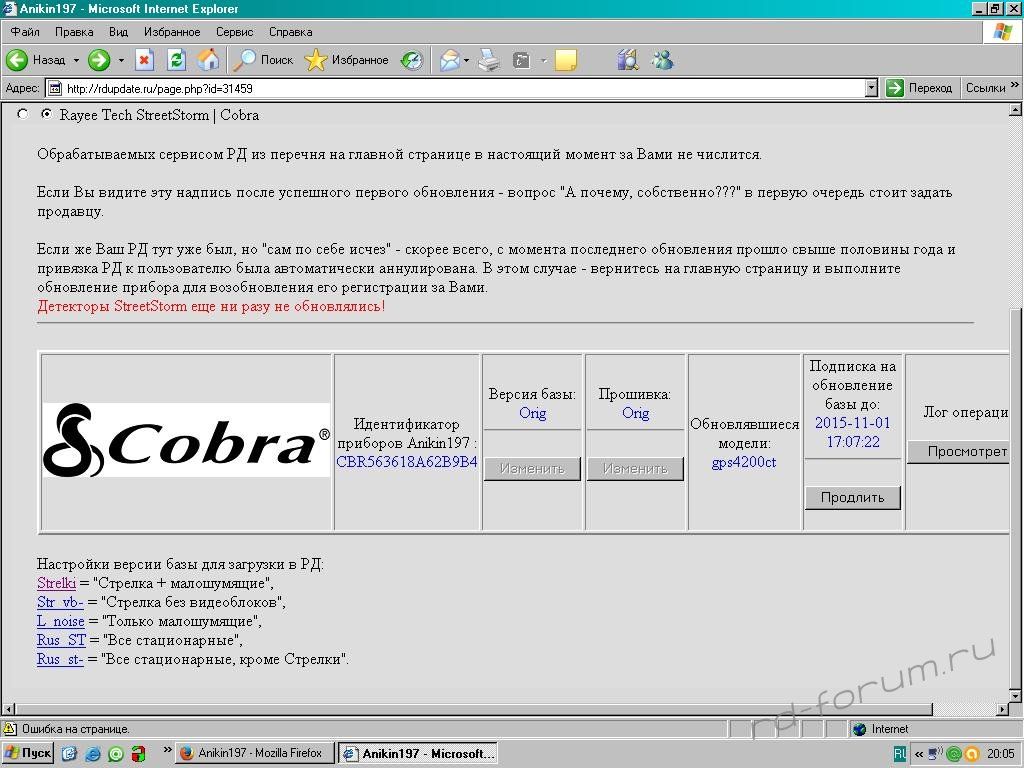Select the Rayee Tech StreetStorm | Cobra radio button
The height and width of the screenshot is (768, 1024).
46,115
